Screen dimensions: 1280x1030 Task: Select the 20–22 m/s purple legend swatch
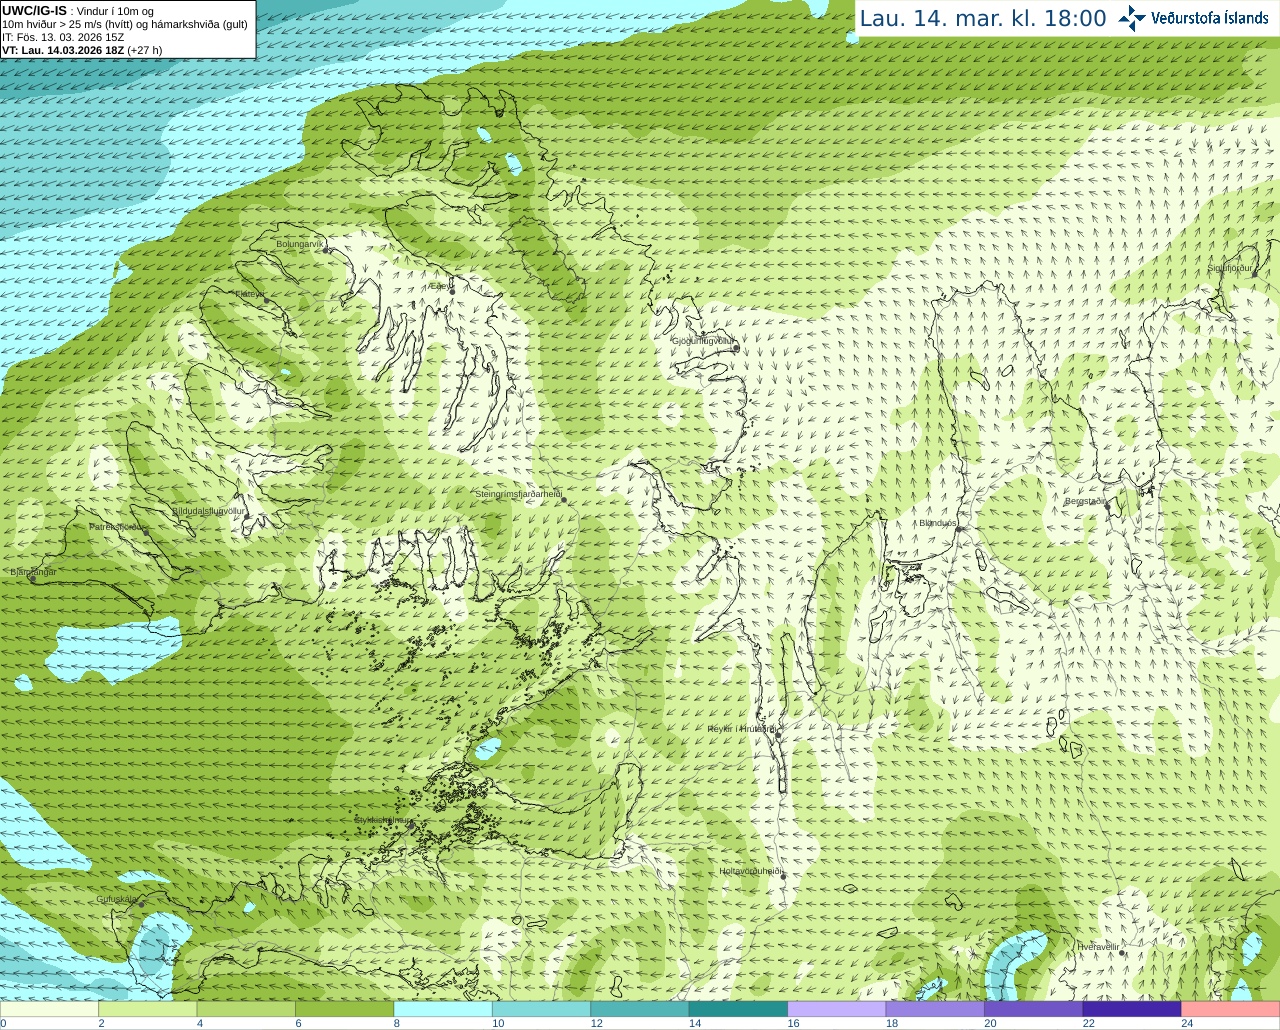click(x=1033, y=1009)
